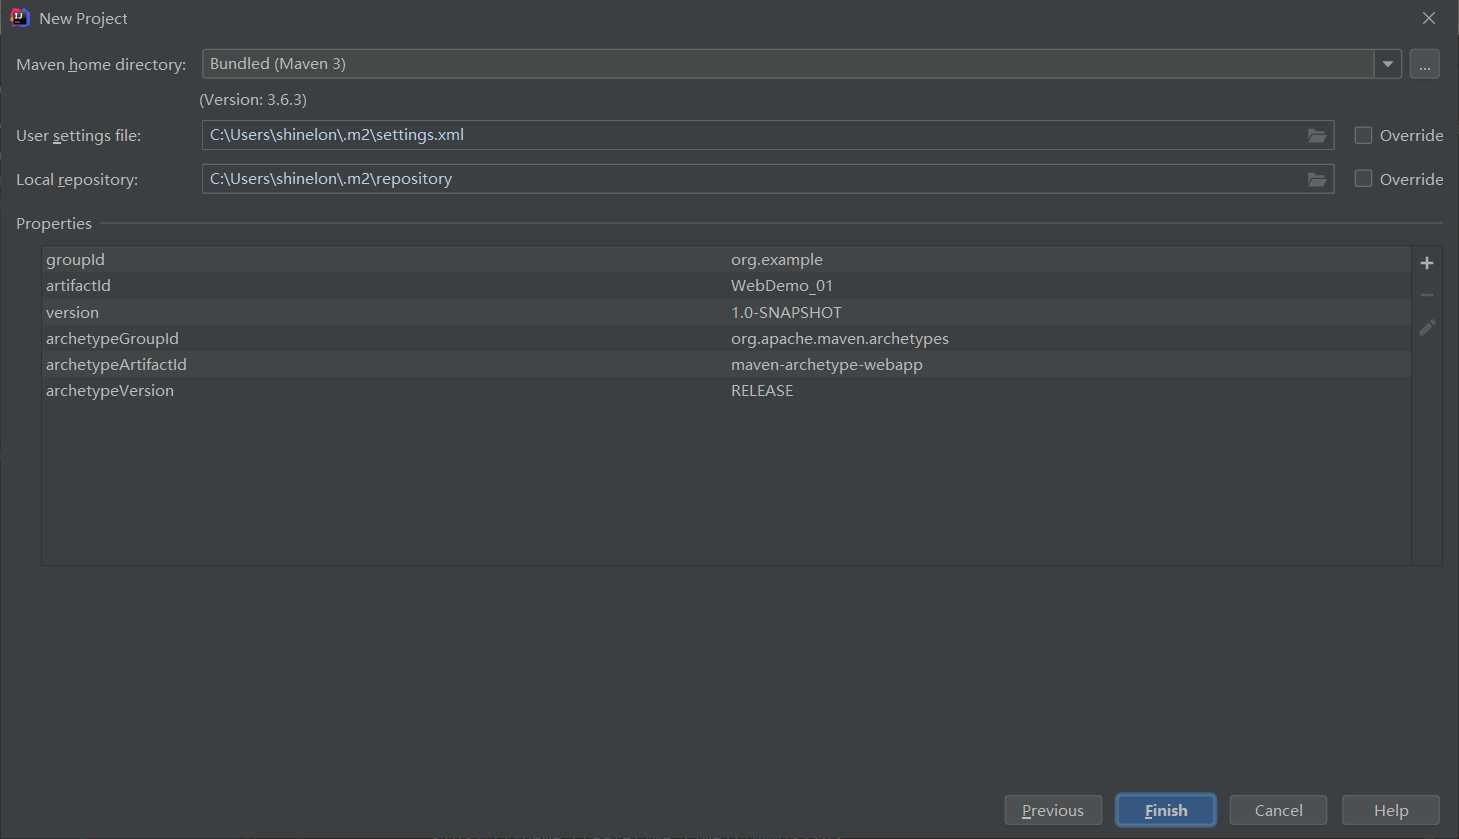Screen dimensions: 1459x839
Task: Click the minus icon to remove property
Action: coord(1427,295)
